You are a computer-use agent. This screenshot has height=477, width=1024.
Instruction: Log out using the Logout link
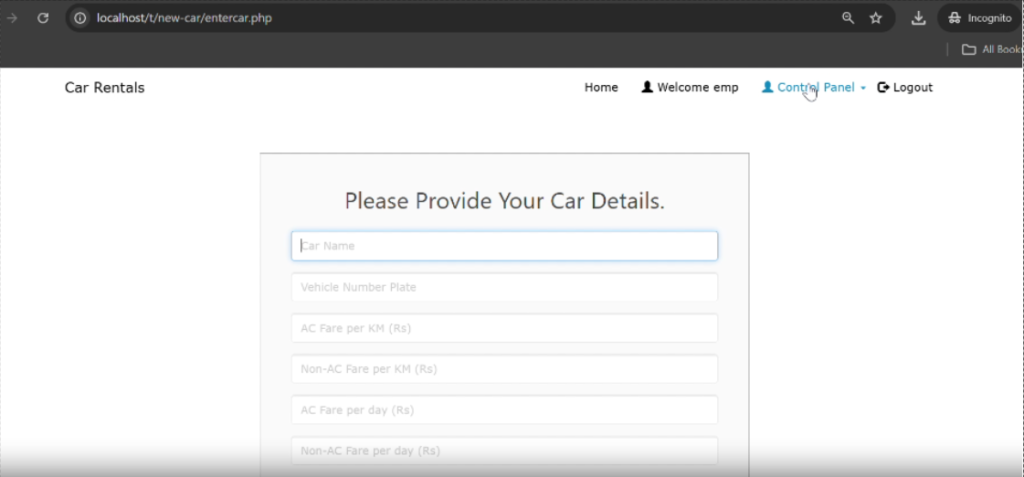tap(905, 88)
